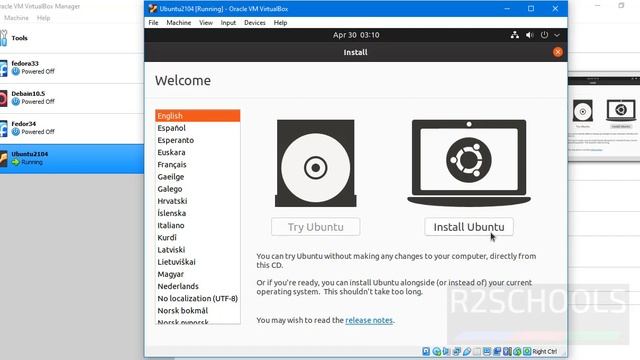Screen dimensions: 640x360
Task: Open Machine menu in VirtualBox Manager
Action: (16, 18)
